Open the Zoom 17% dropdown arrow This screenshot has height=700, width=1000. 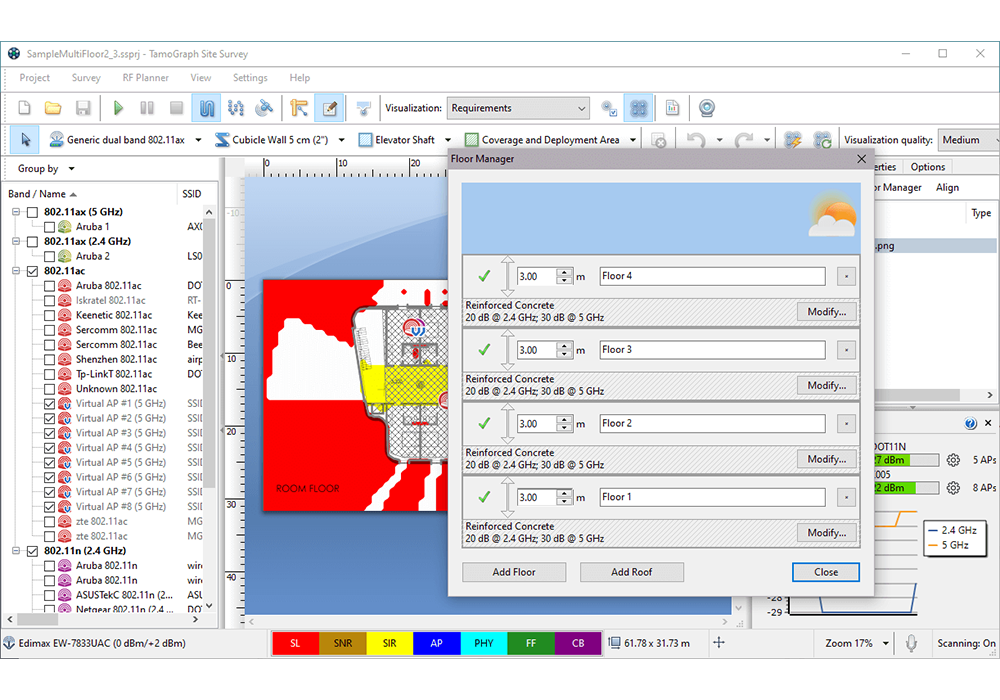click(x=885, y=643)
